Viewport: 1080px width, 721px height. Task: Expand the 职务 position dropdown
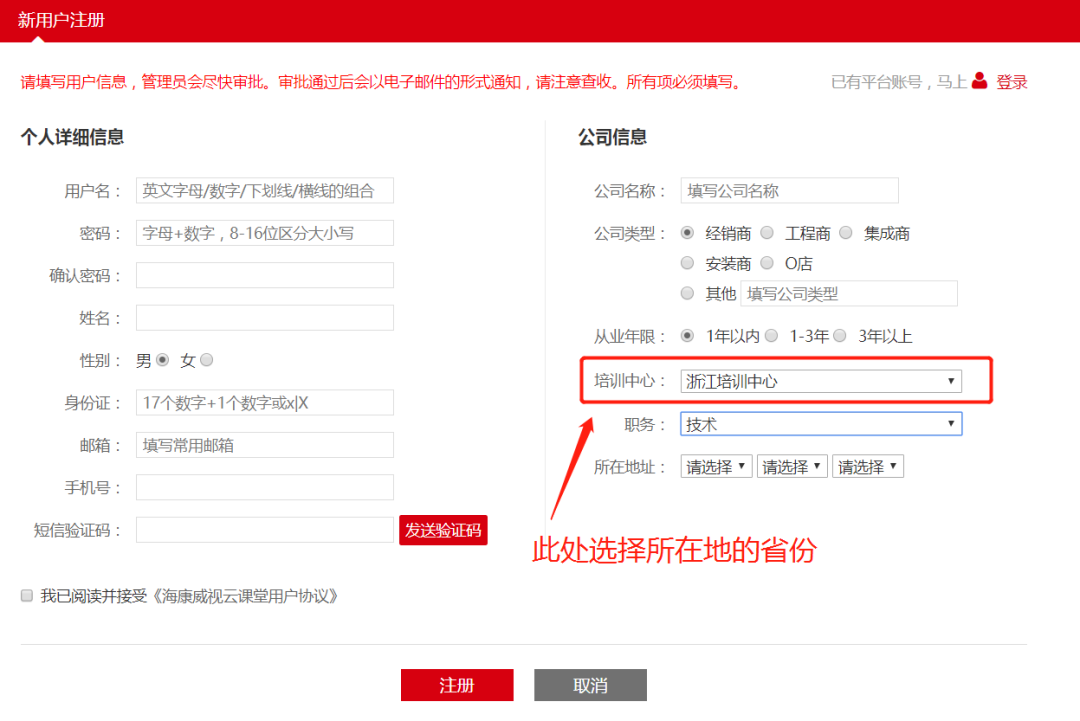[x=820, y=424]
